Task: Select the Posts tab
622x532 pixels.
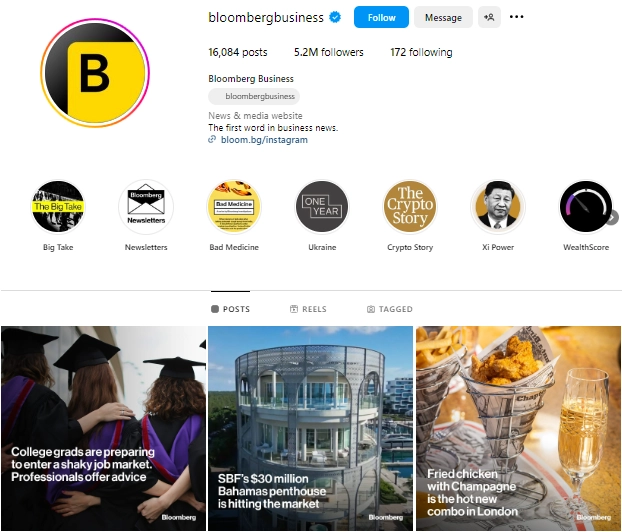Action: coord(230,309)
